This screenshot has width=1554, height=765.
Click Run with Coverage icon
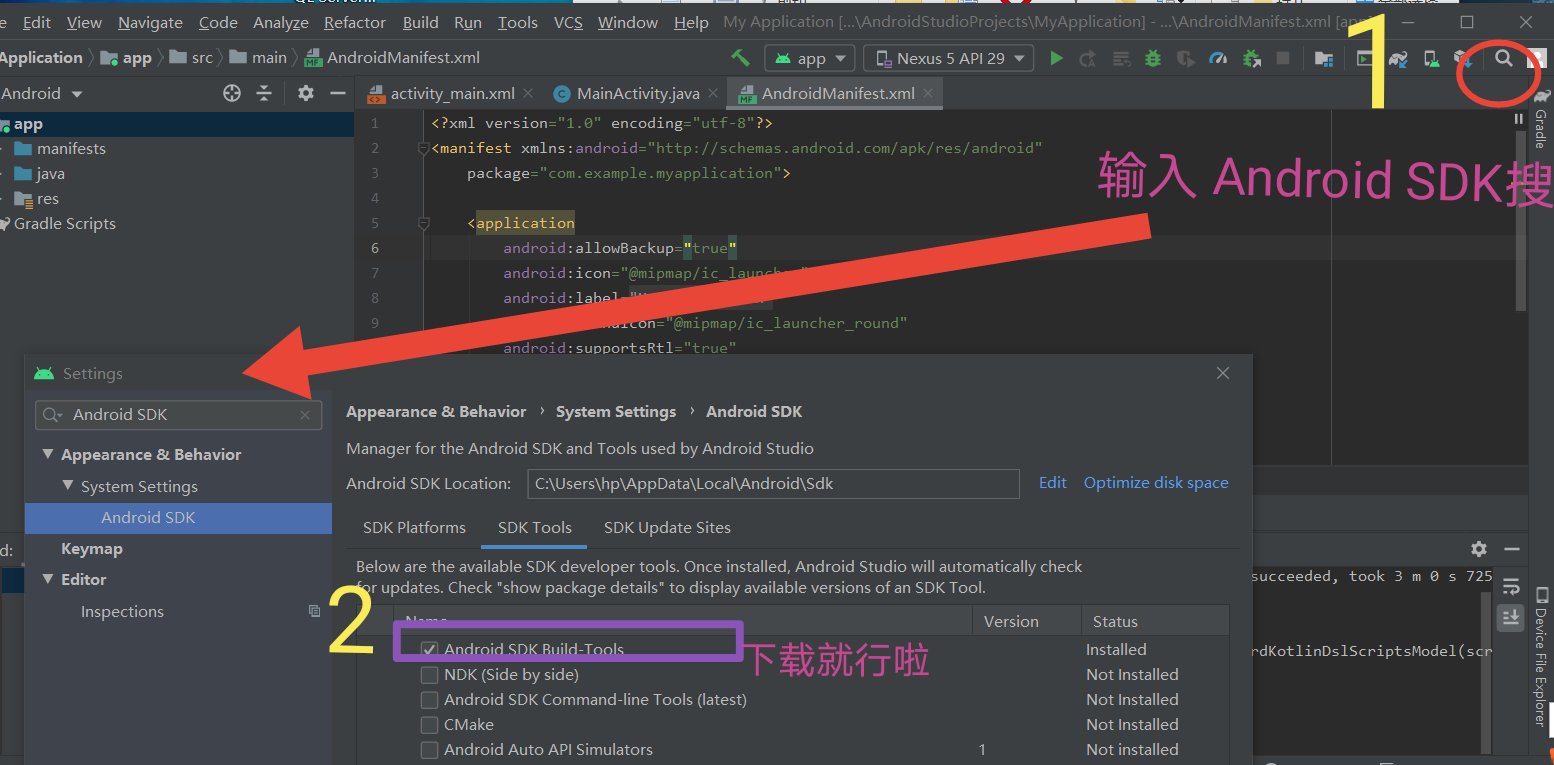(x=1185, y=59)
